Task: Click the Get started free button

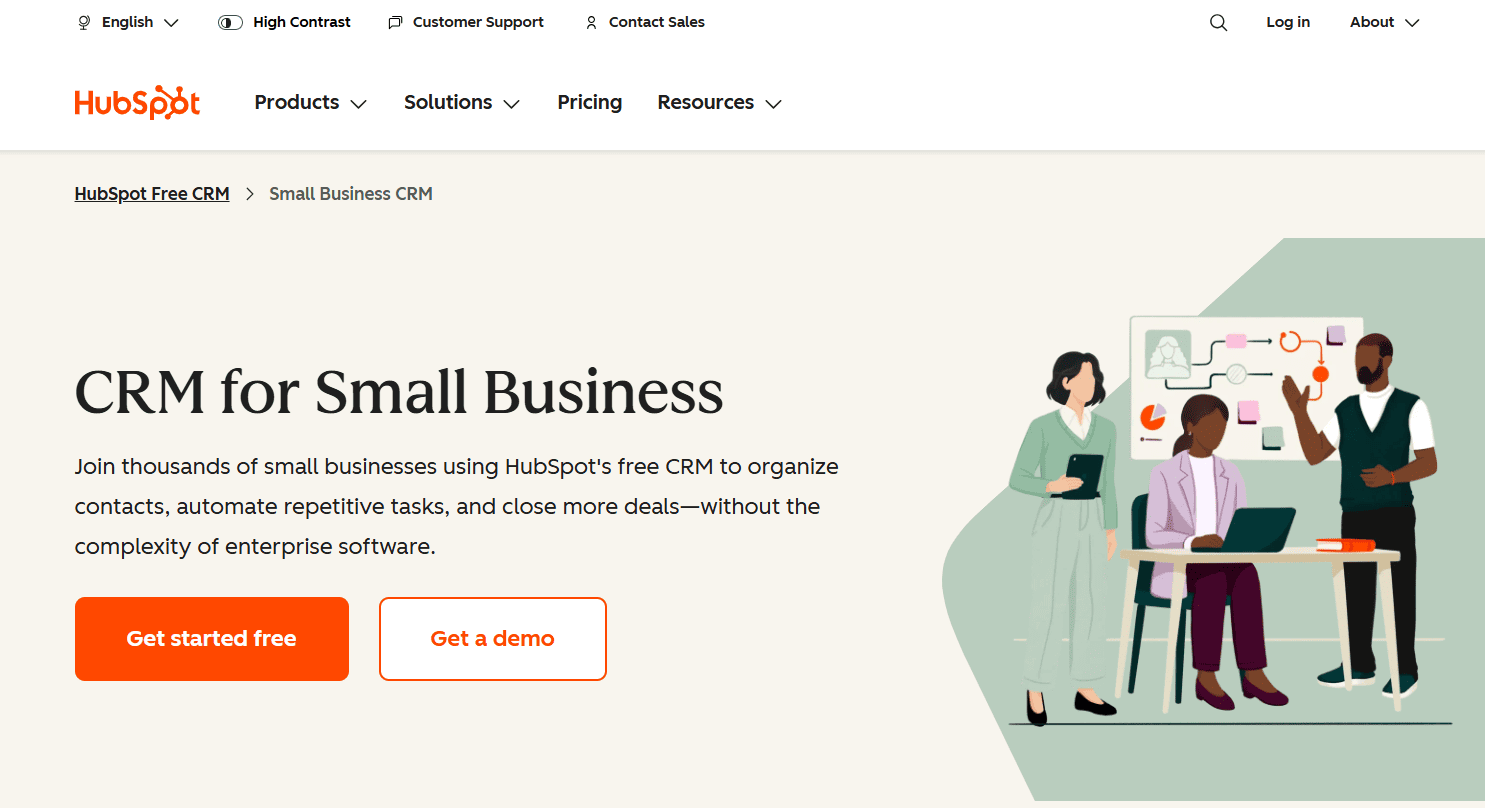Action: coord(212,639)
